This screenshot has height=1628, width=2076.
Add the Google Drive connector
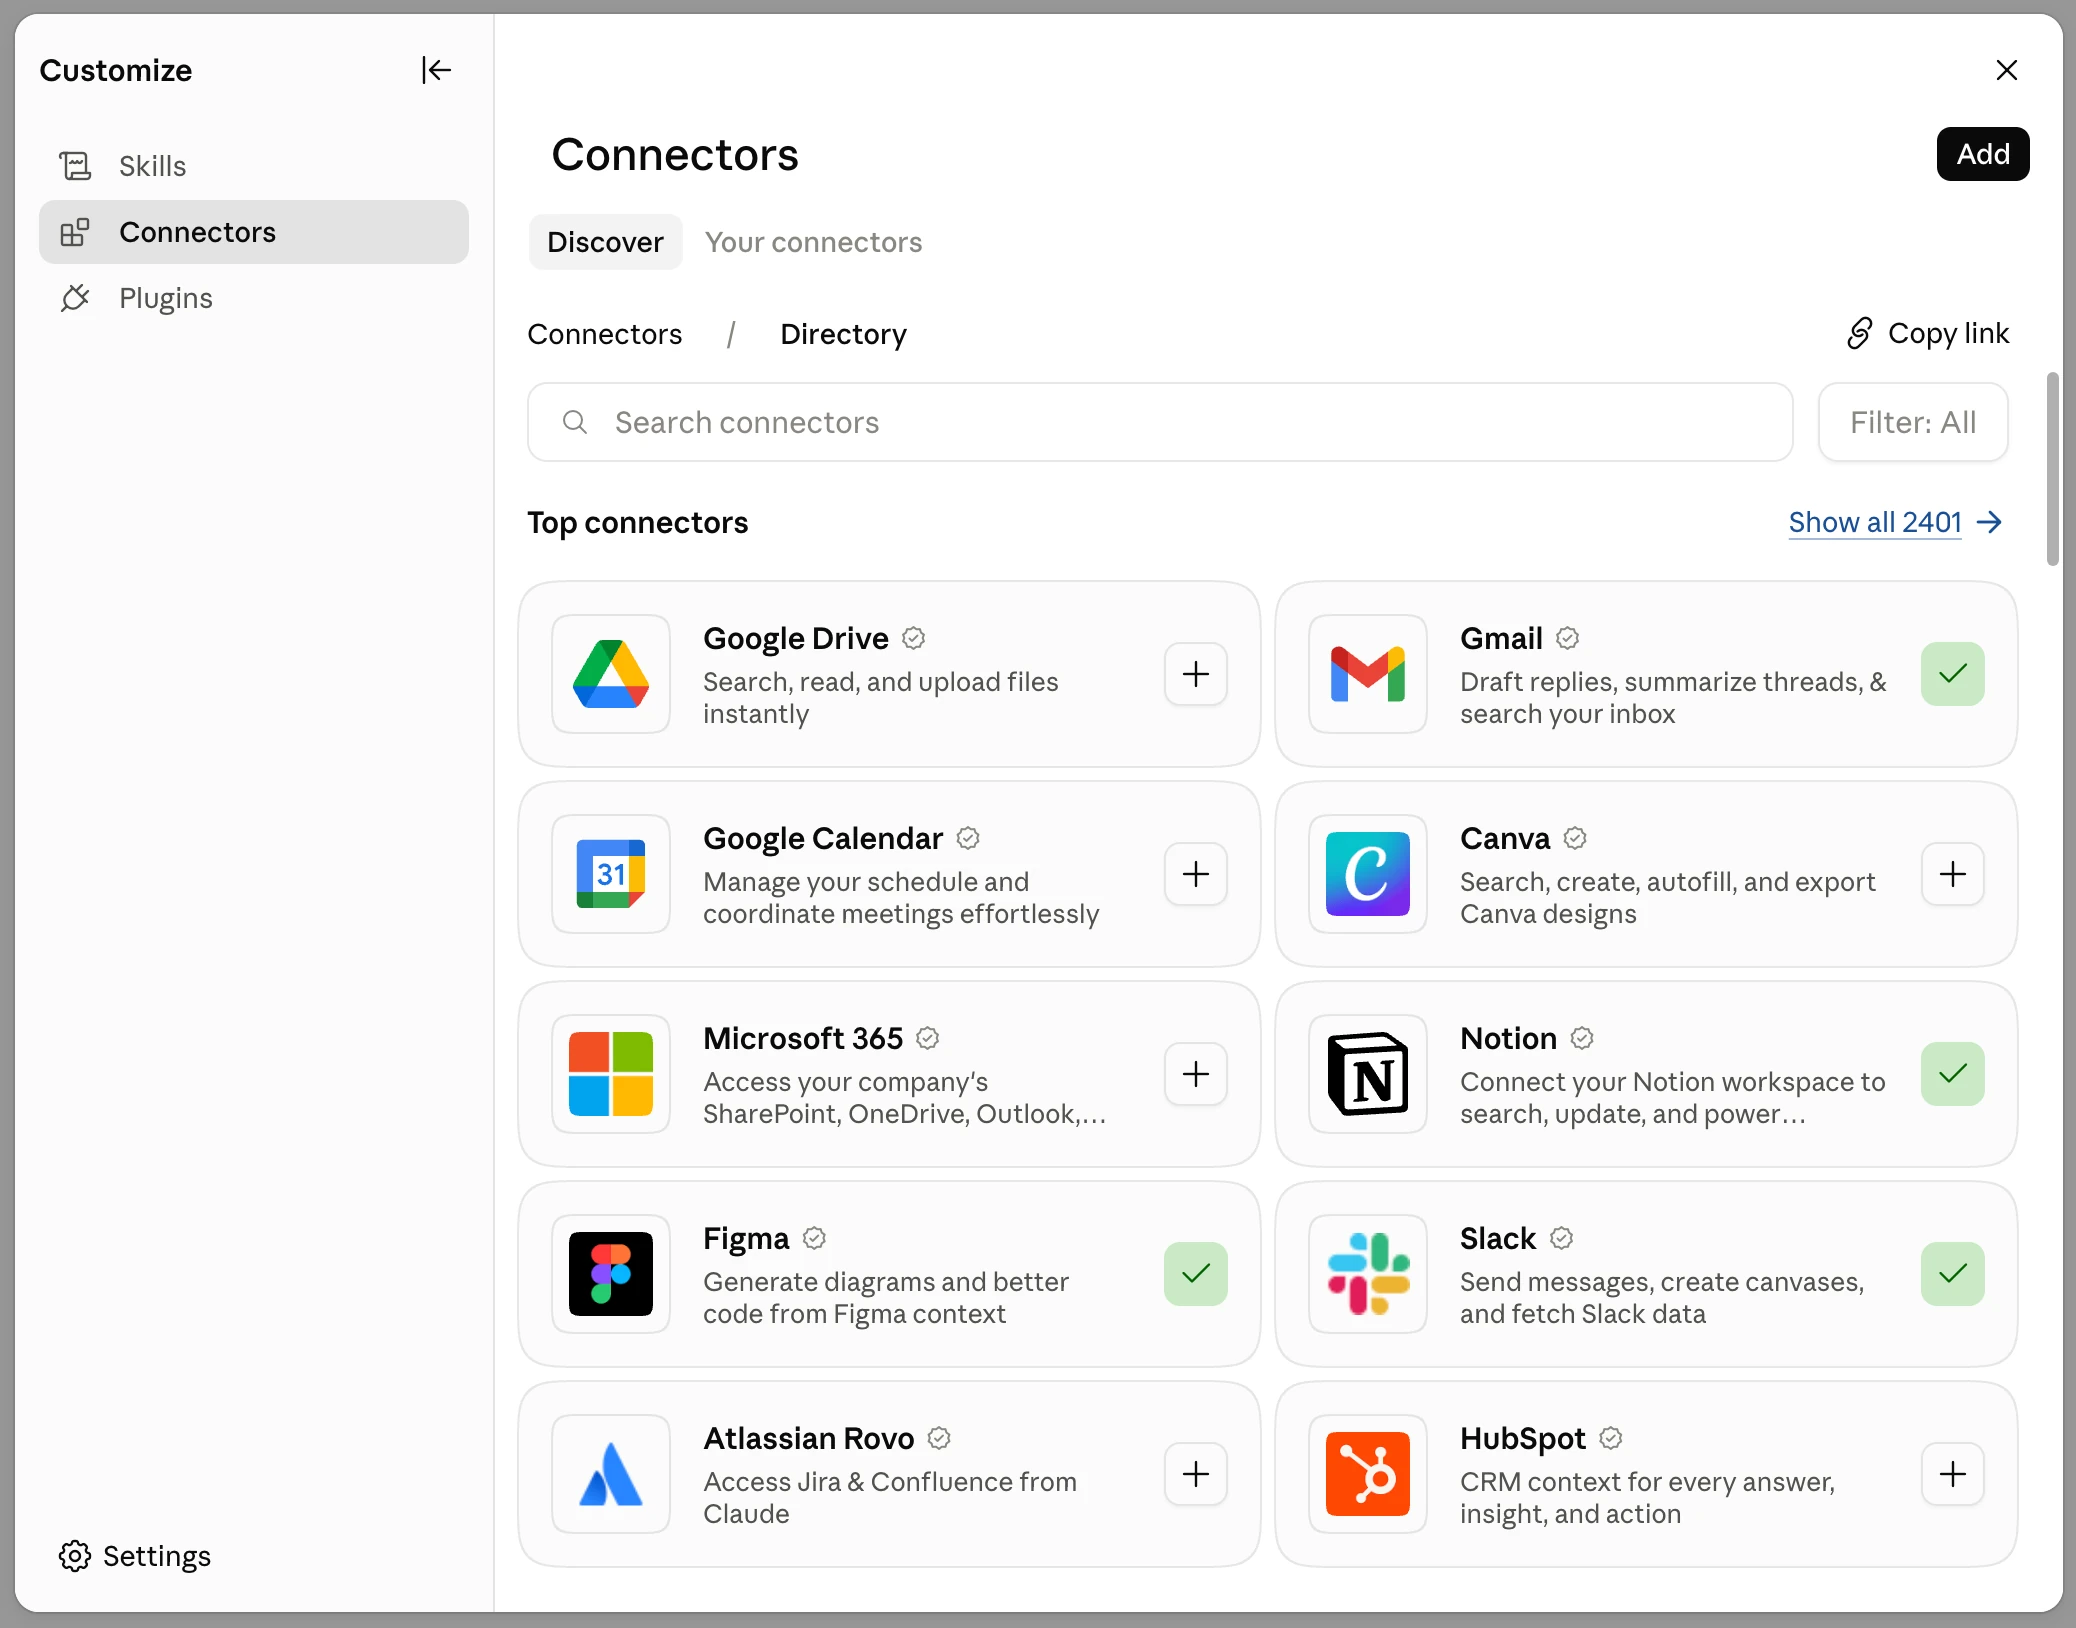pos(1196,674)
